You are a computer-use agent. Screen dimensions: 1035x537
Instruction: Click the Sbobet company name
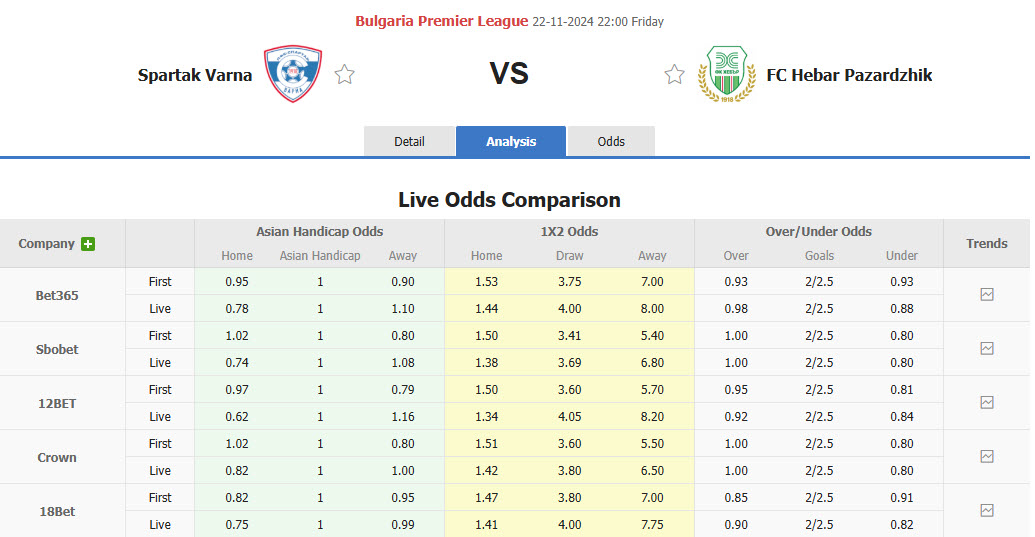tap(57, 350)
